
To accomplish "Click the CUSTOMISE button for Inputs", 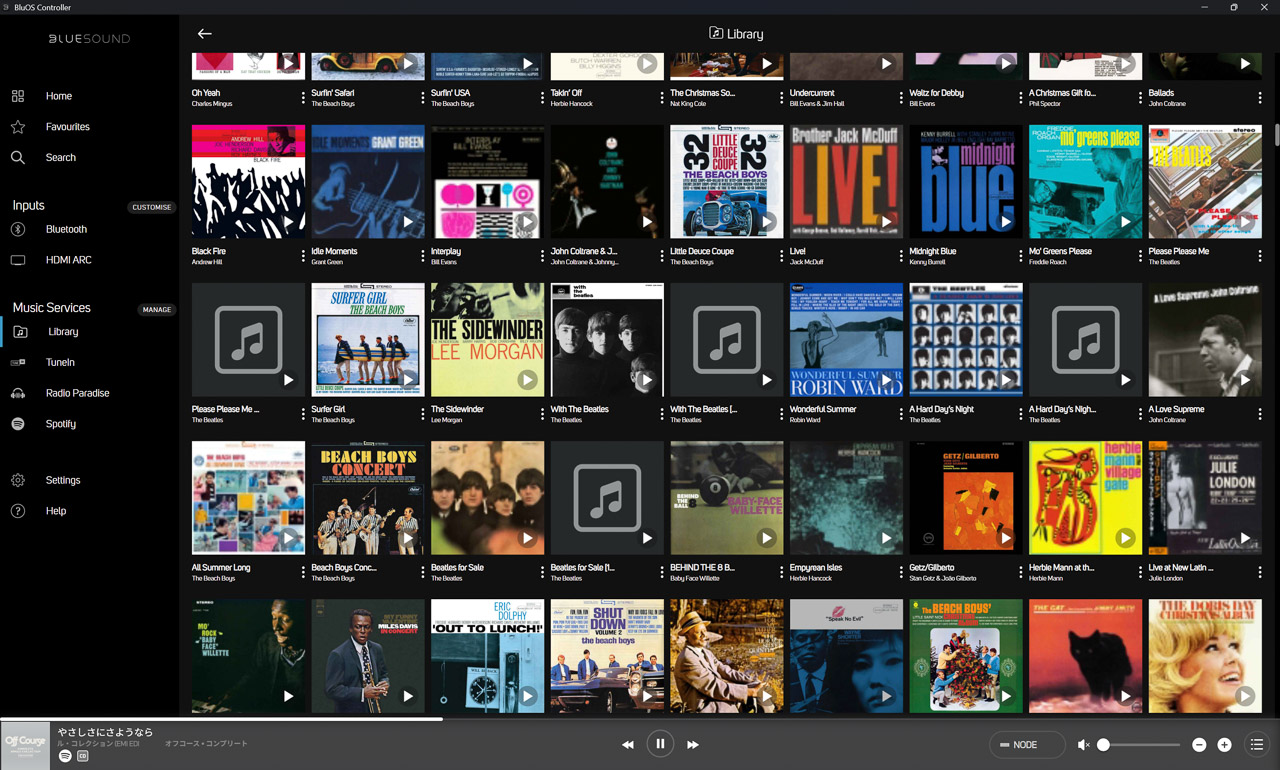I will [152, 207].
